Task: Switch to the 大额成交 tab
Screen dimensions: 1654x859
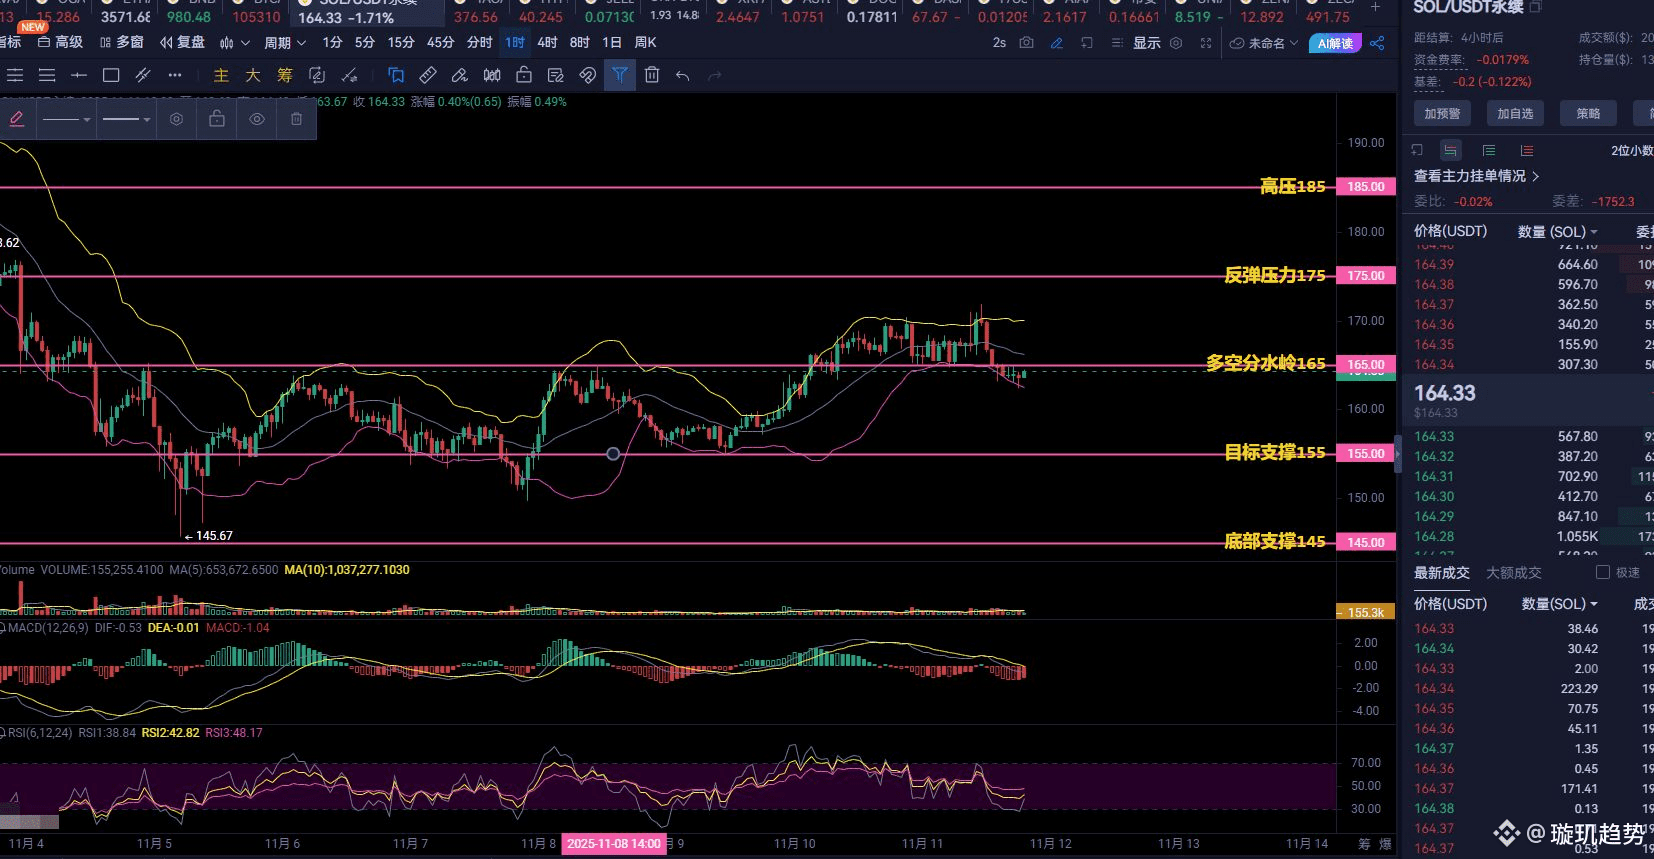Action: coord(1513,573)
